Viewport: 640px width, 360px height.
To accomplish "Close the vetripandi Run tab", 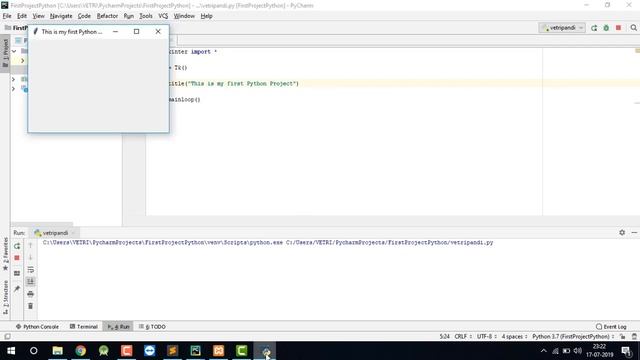I will click(73, 233).
